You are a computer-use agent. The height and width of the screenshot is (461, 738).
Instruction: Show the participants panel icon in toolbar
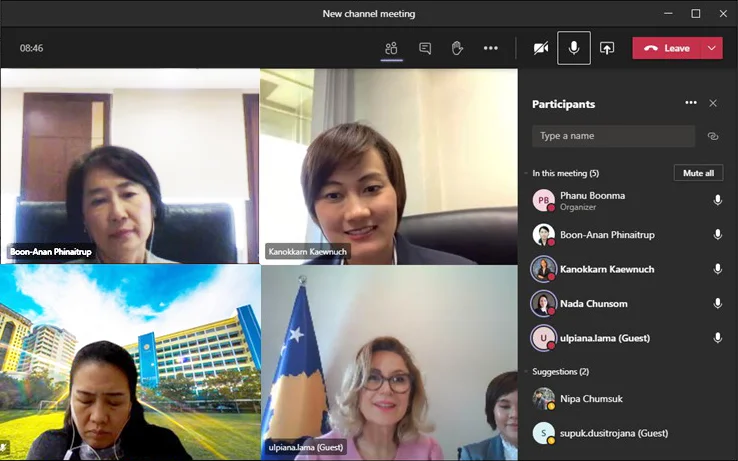[x=391, y=48]
